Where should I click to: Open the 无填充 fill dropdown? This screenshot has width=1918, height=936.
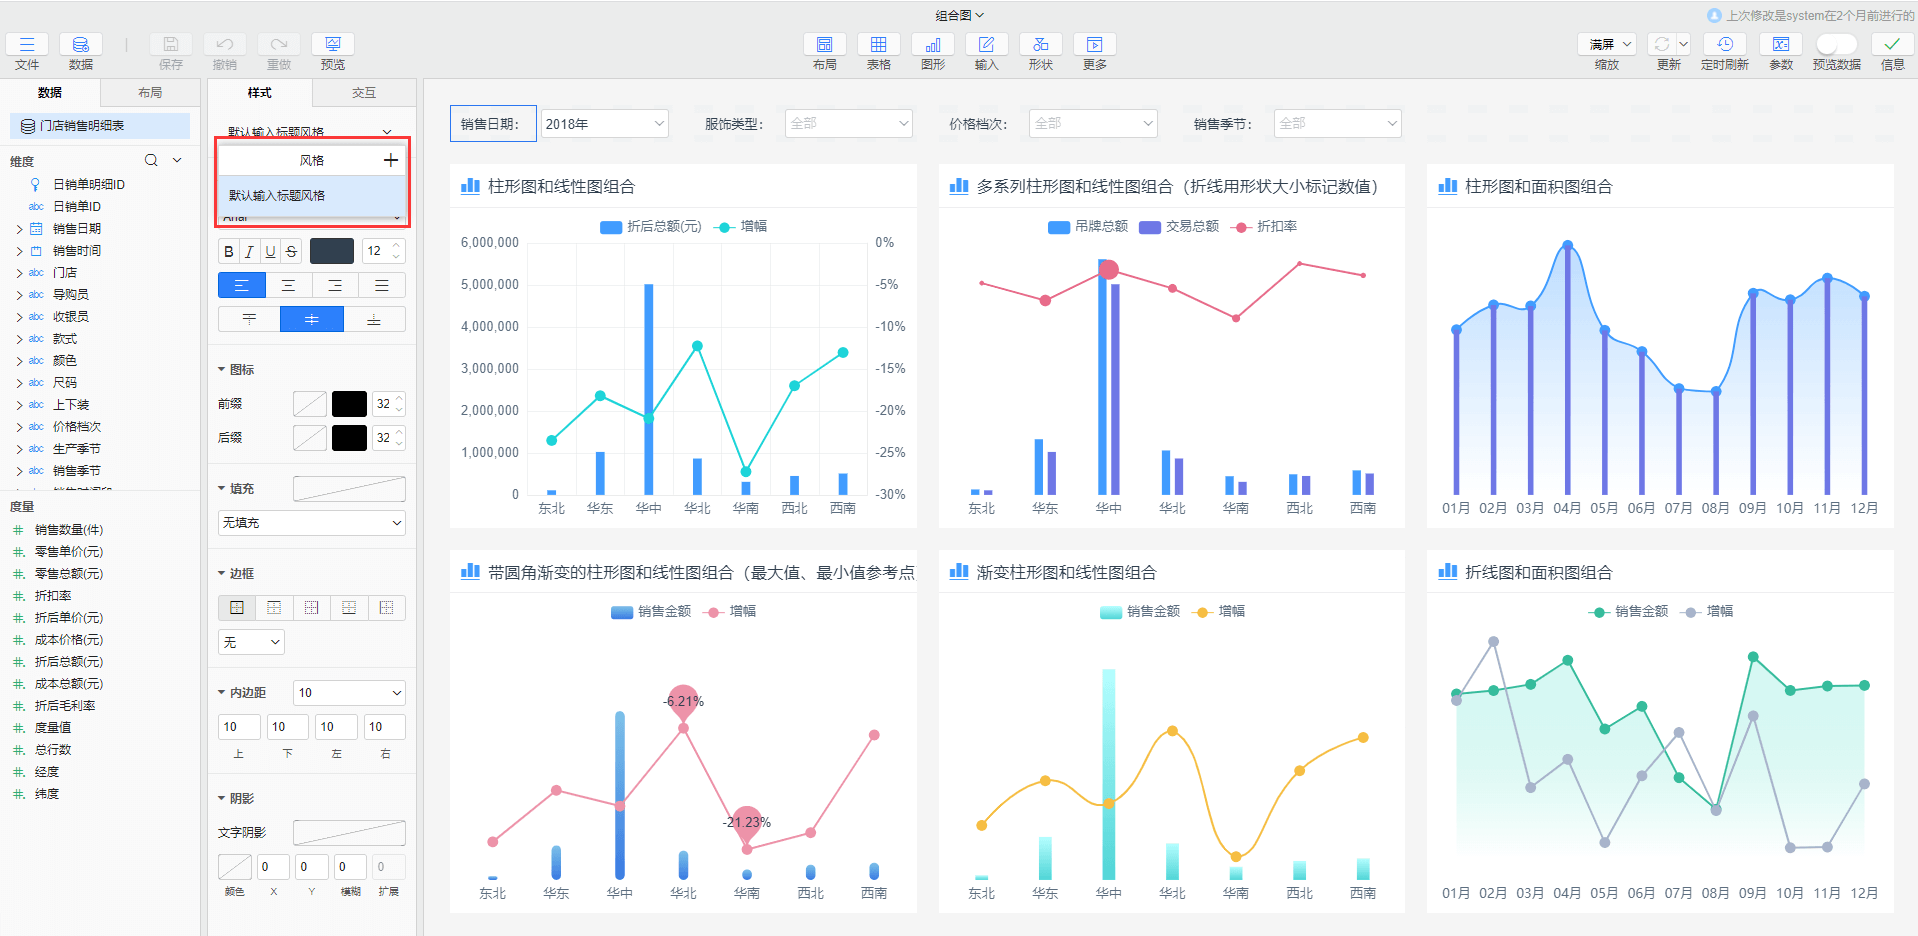click(311, 522)
